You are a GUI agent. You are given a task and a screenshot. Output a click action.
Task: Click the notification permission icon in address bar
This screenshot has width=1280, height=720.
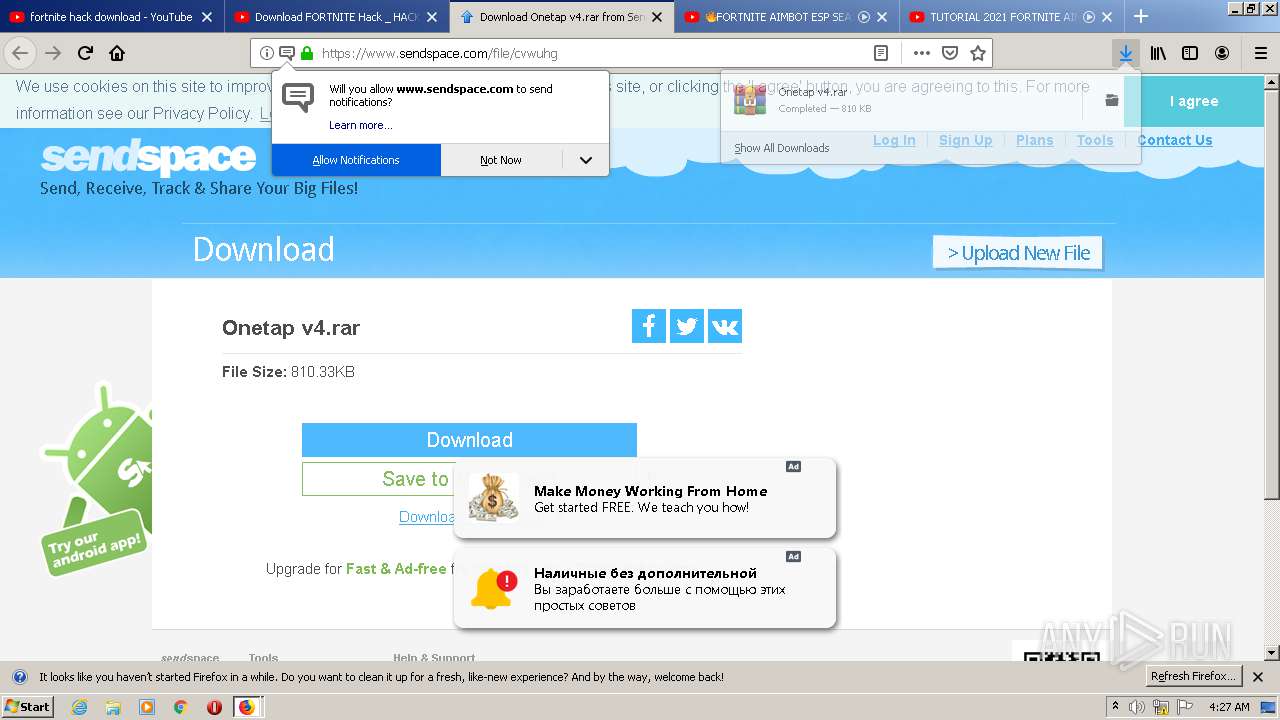coord(286,53)
